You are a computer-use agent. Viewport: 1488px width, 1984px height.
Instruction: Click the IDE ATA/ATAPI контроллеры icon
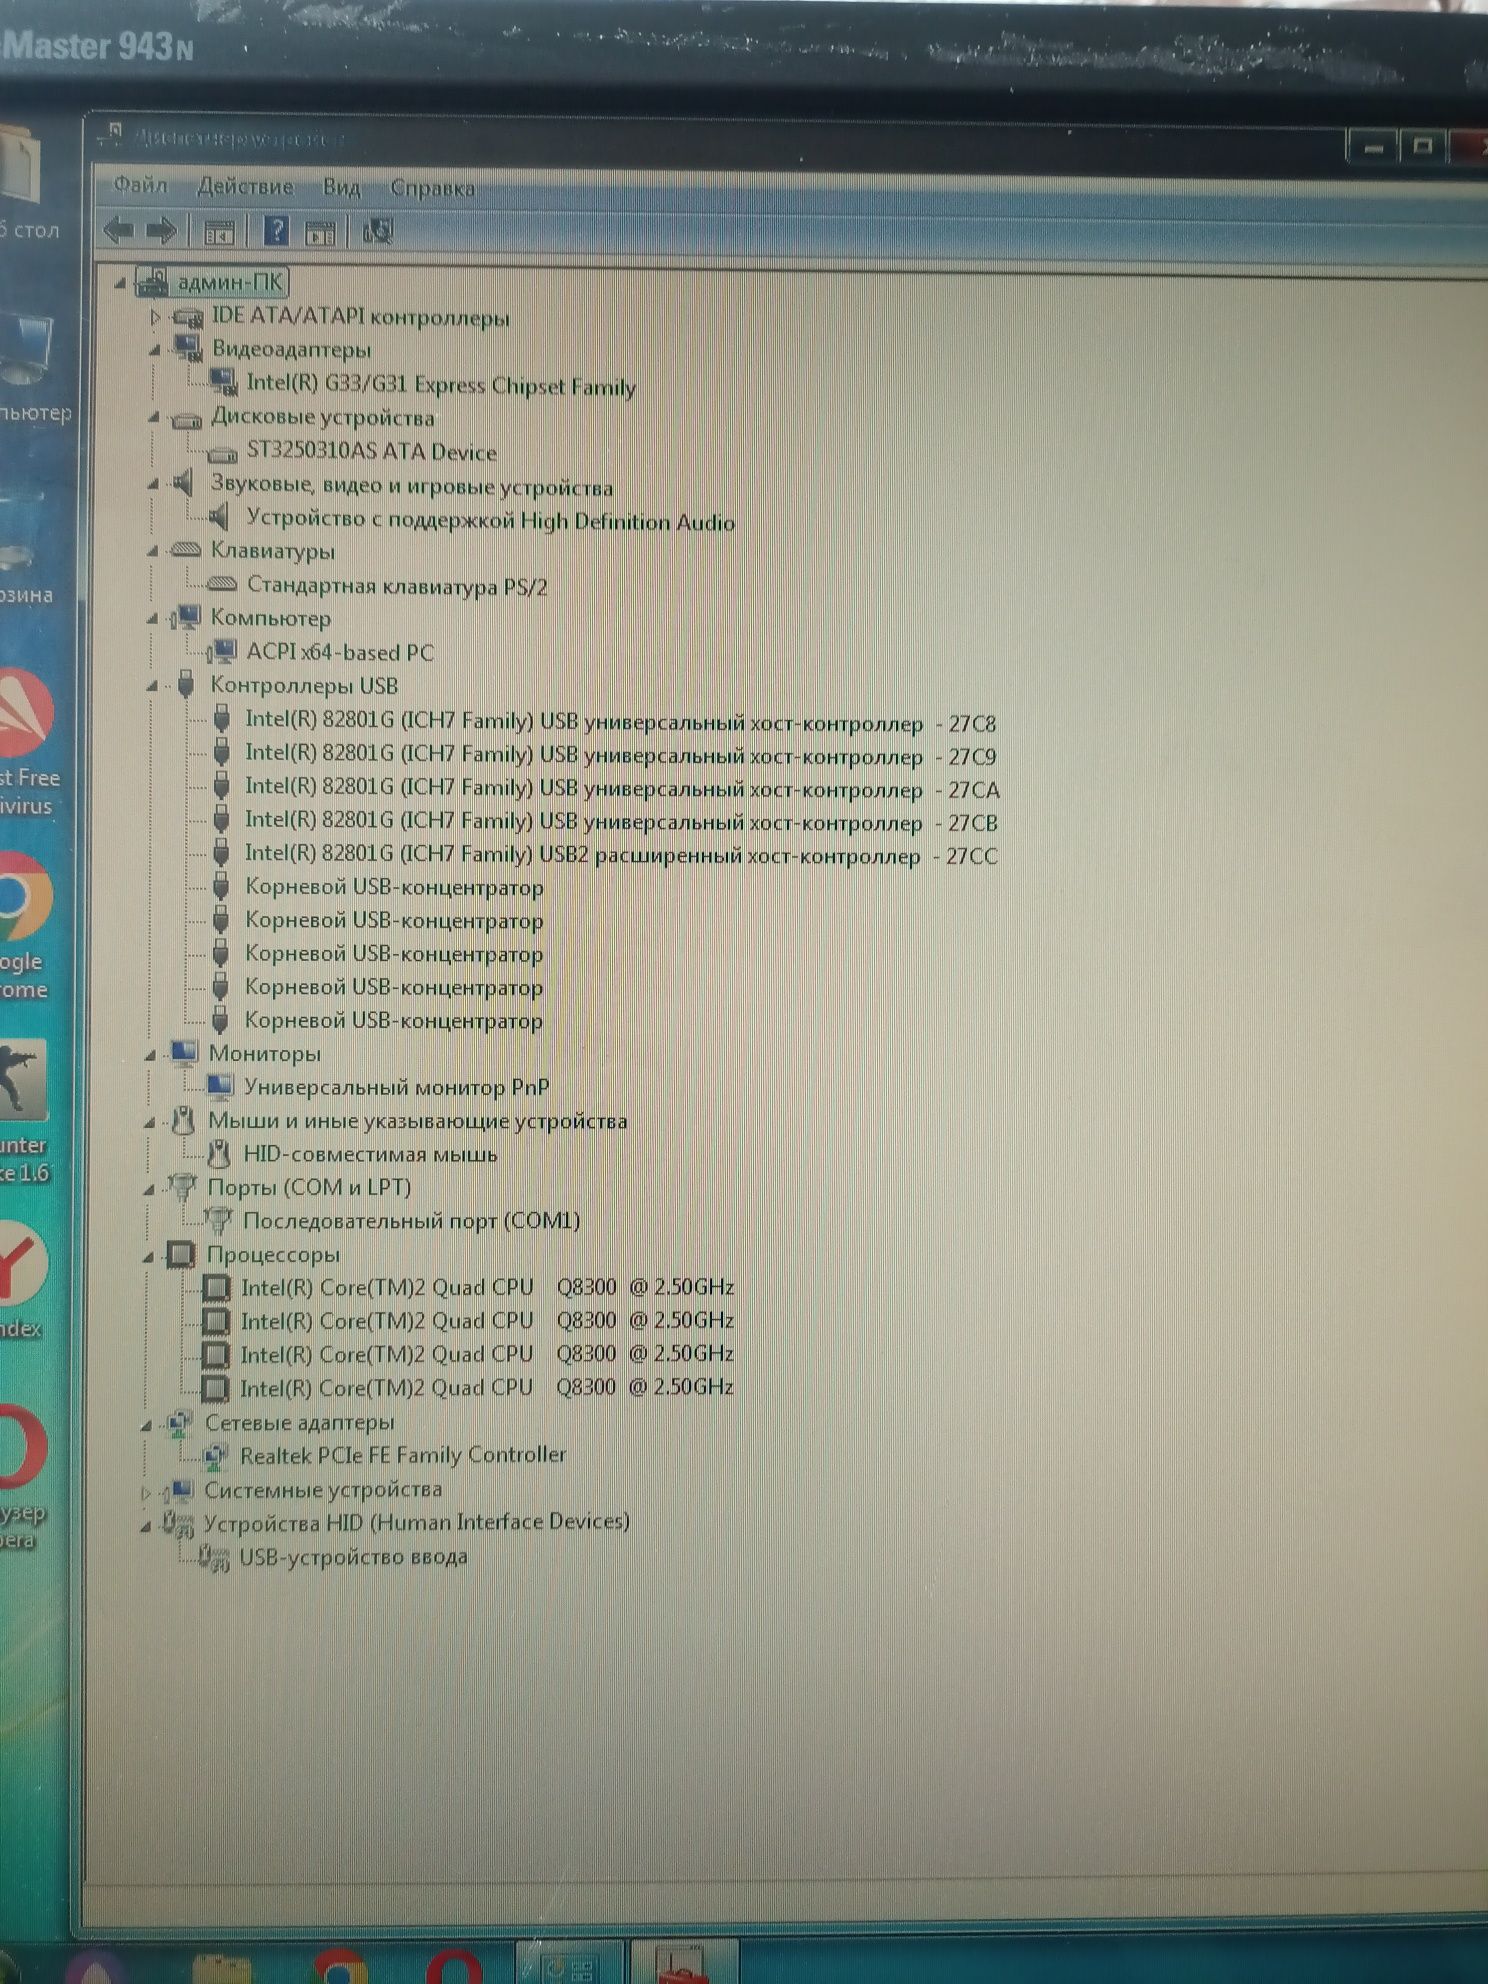pos(187,318)
